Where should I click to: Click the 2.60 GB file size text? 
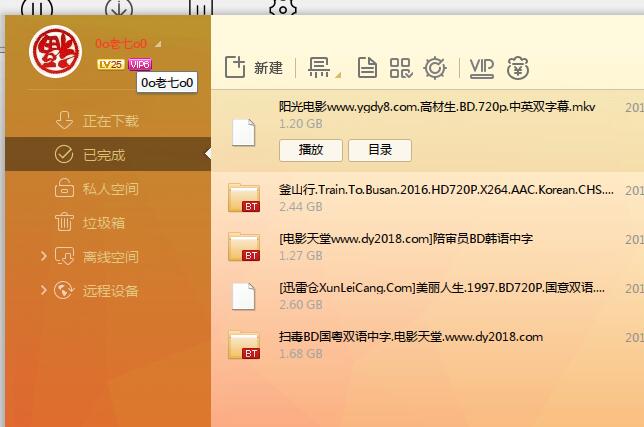pos(301,305)
